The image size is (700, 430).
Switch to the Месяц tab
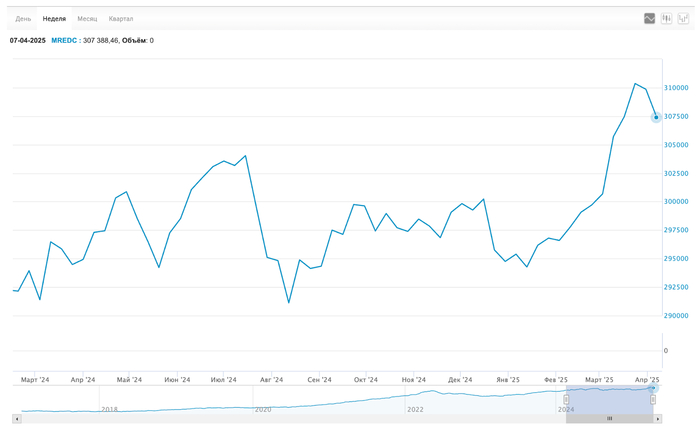pyautogui.click(x=88, y=19)
